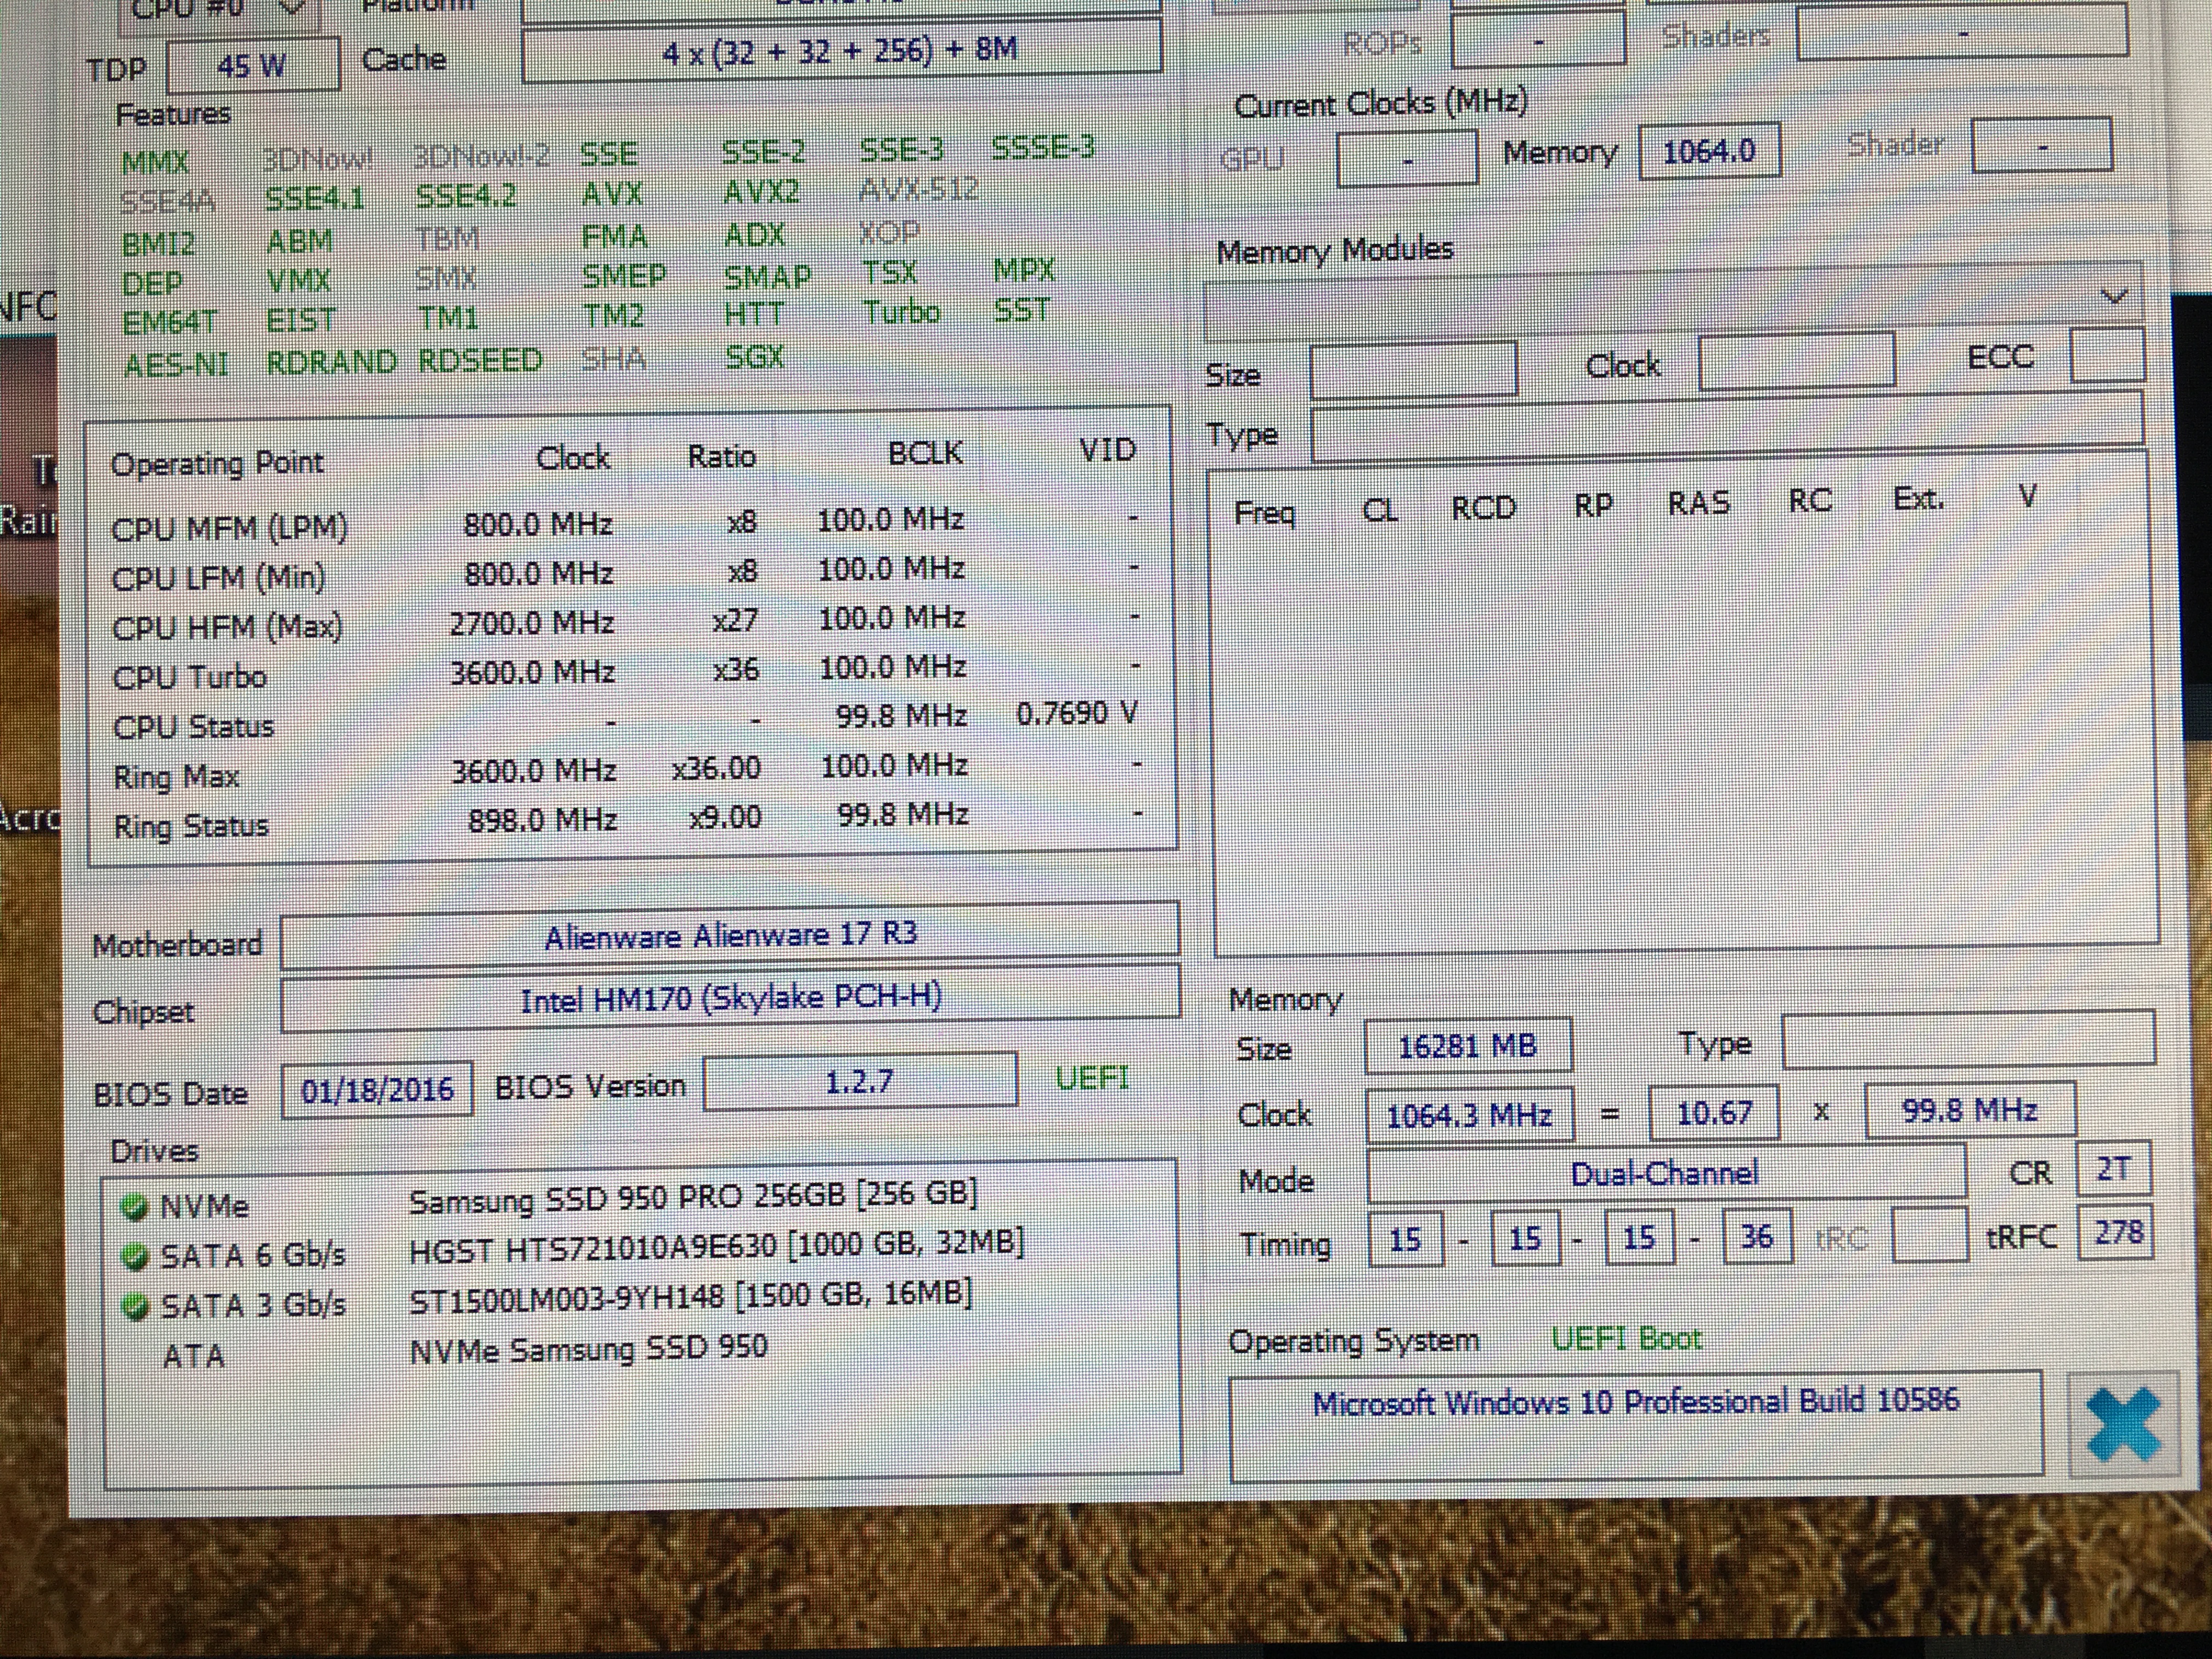Screen dimensions: 2212x1659
Task: Click the TSX feature label
Action: tap(889, 272)
